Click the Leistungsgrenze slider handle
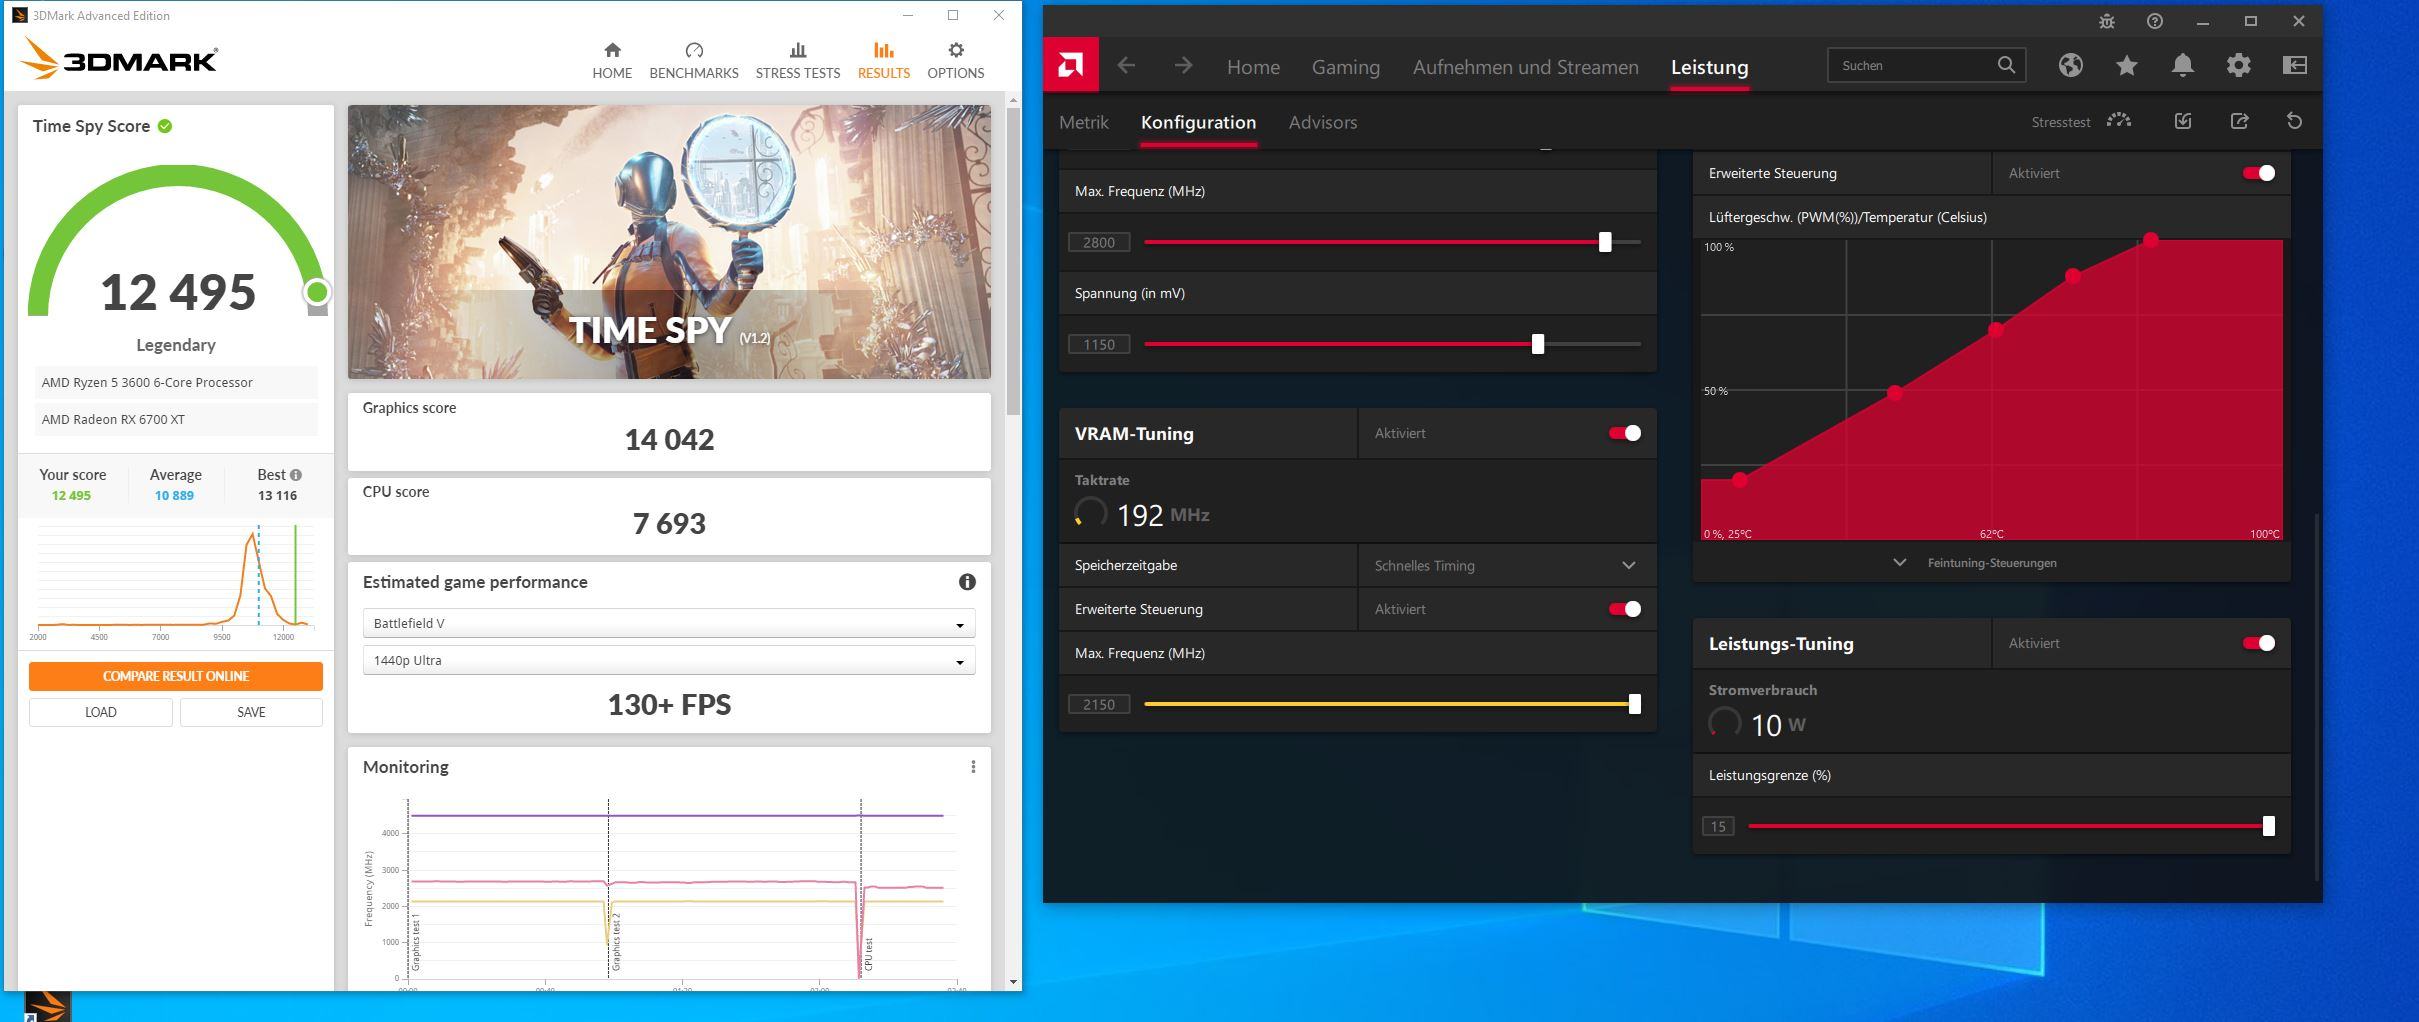This screenshot has height=1022, width=2419. point(2269,826)
